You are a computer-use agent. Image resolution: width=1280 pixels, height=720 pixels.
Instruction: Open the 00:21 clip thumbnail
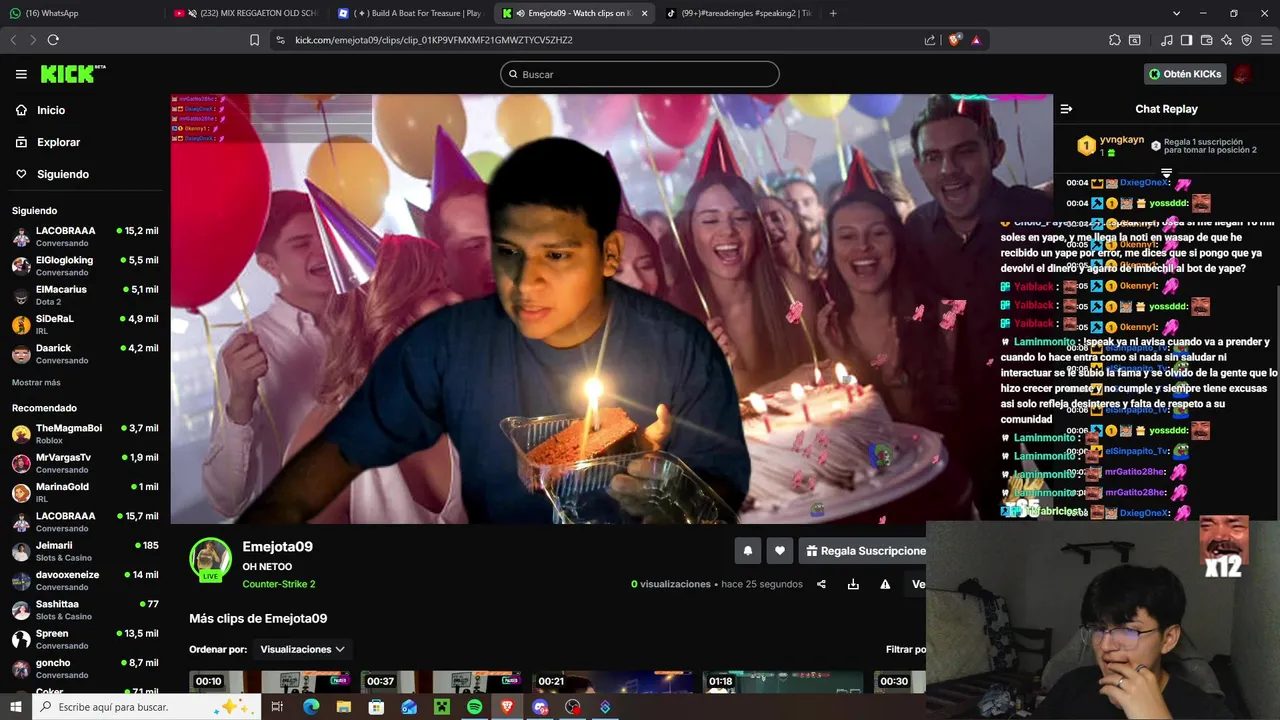(x=612, y=681)
